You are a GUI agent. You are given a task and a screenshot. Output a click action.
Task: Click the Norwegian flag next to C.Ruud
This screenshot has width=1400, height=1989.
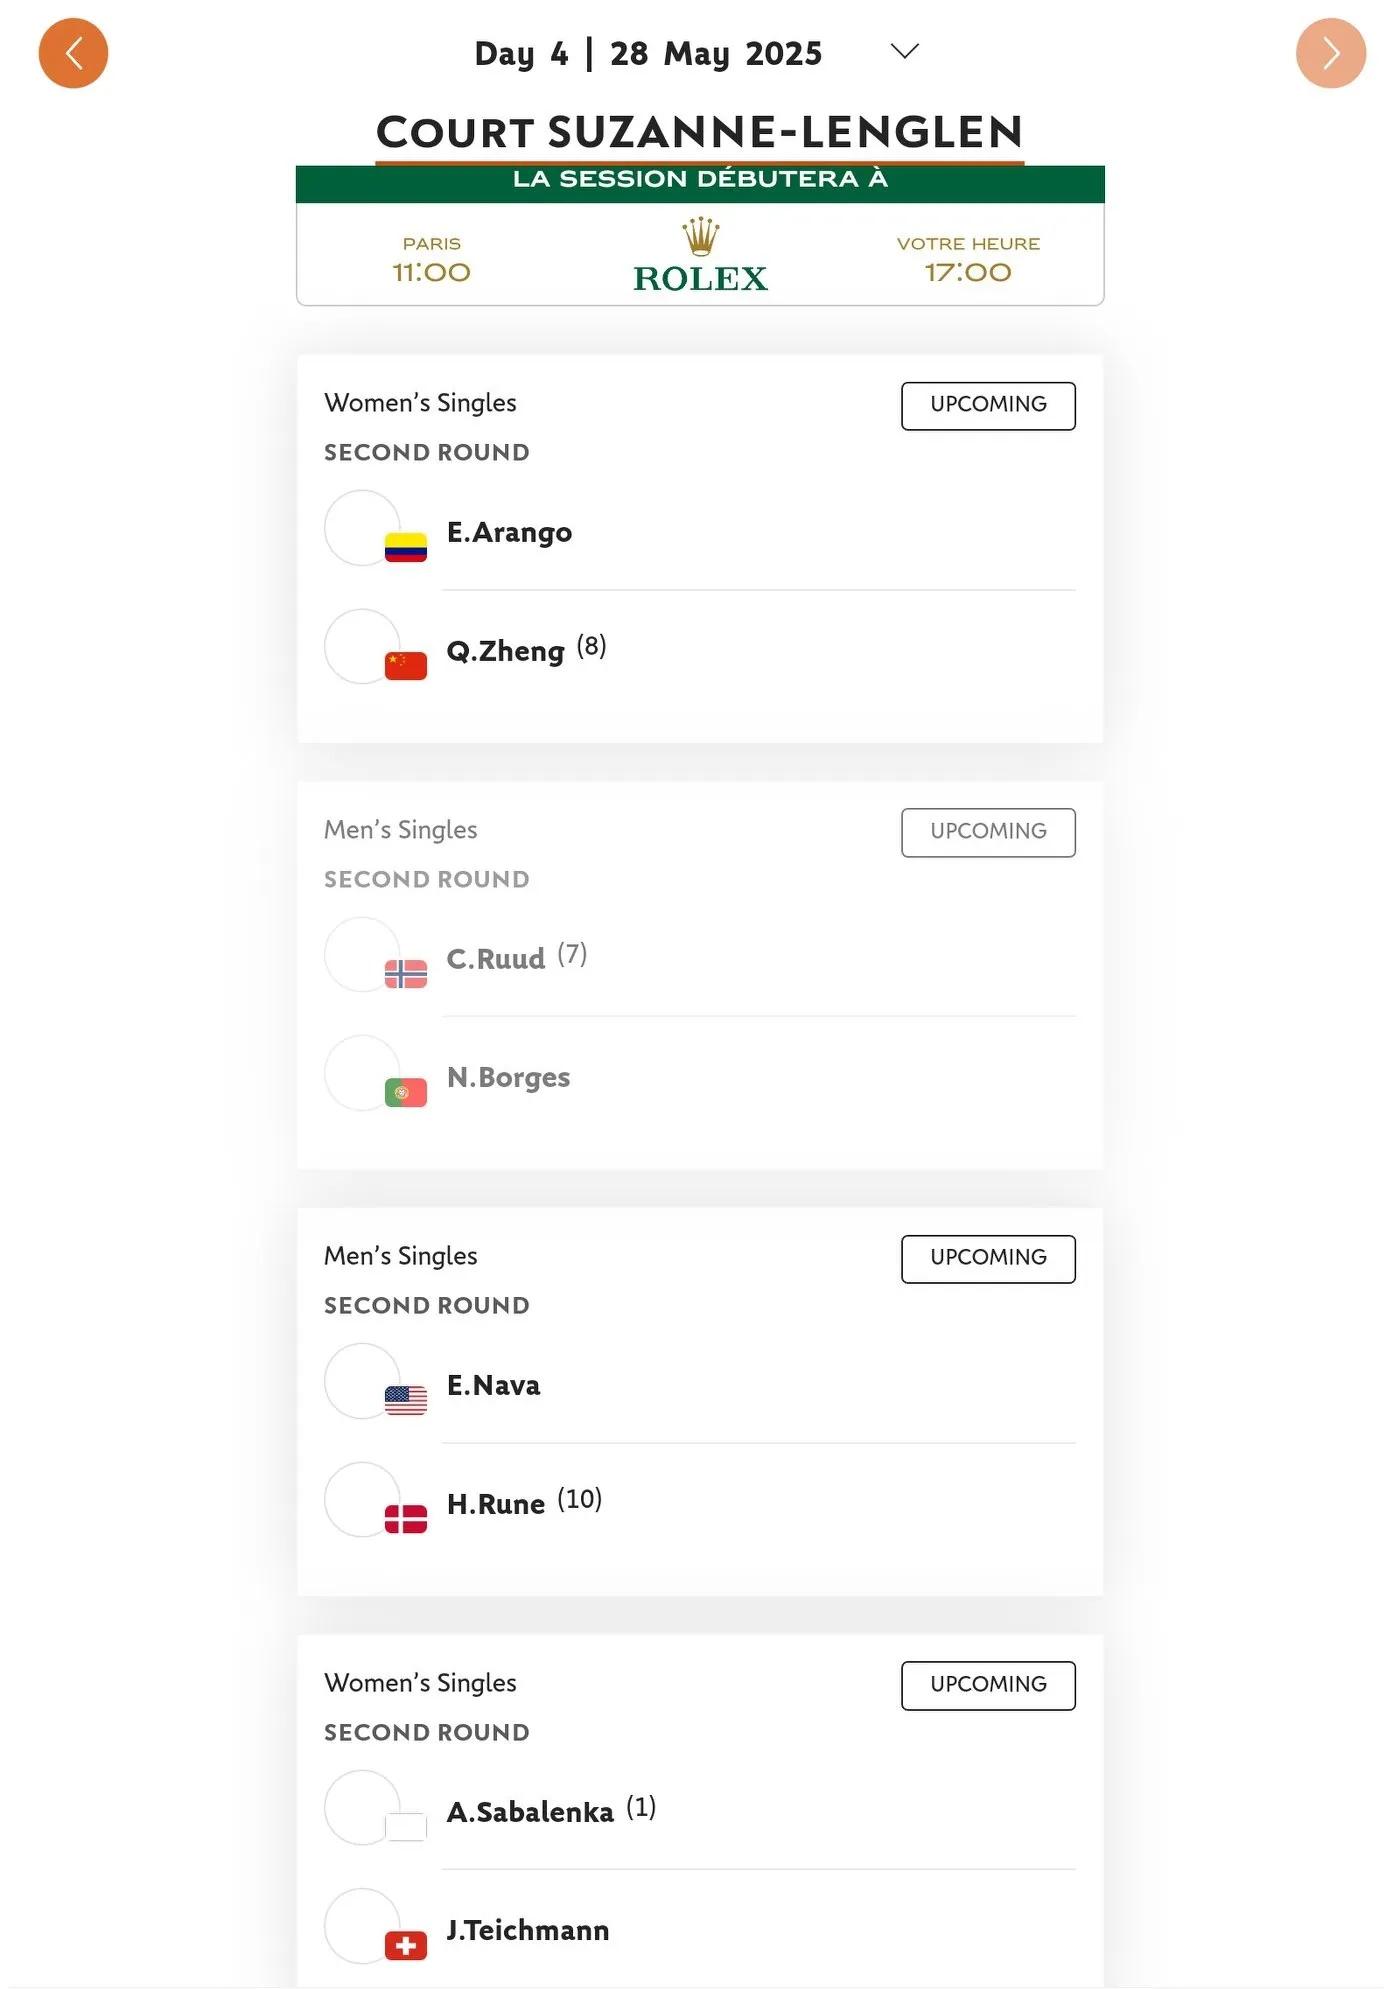click(406, 973)
